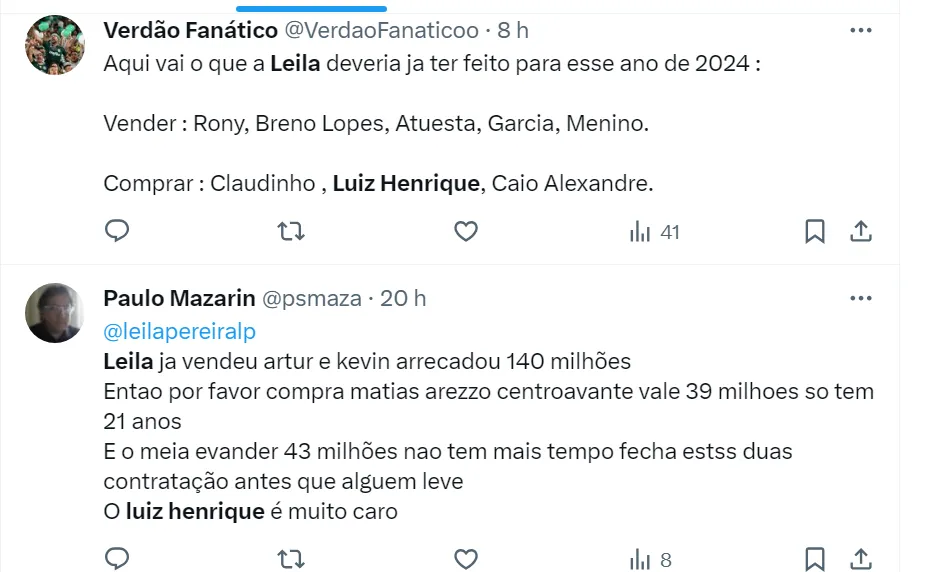
Task: Like the Verdão Fanático tweet
Action: [x=465, y=232]
